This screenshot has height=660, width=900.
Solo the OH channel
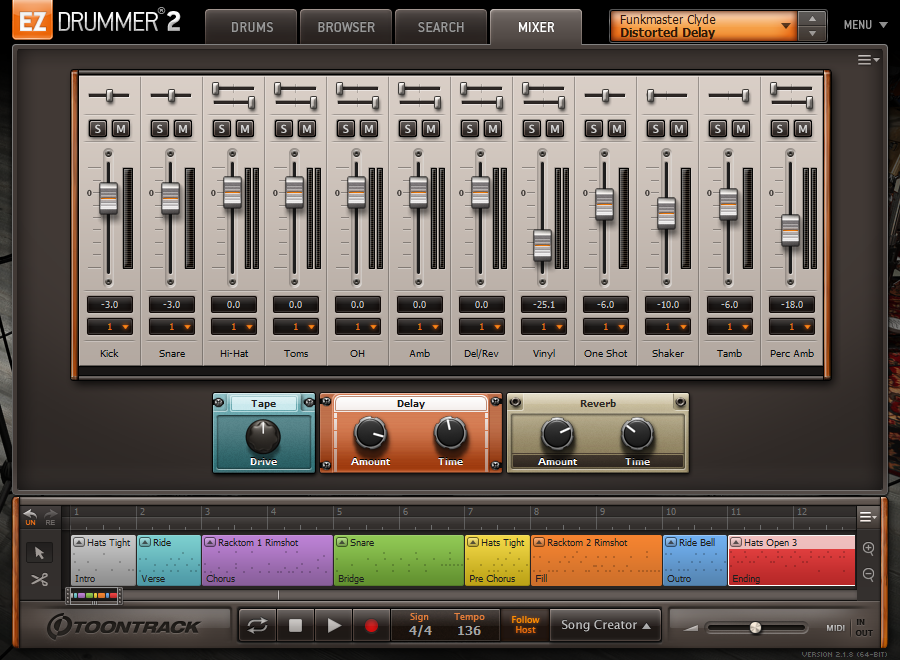346,129
